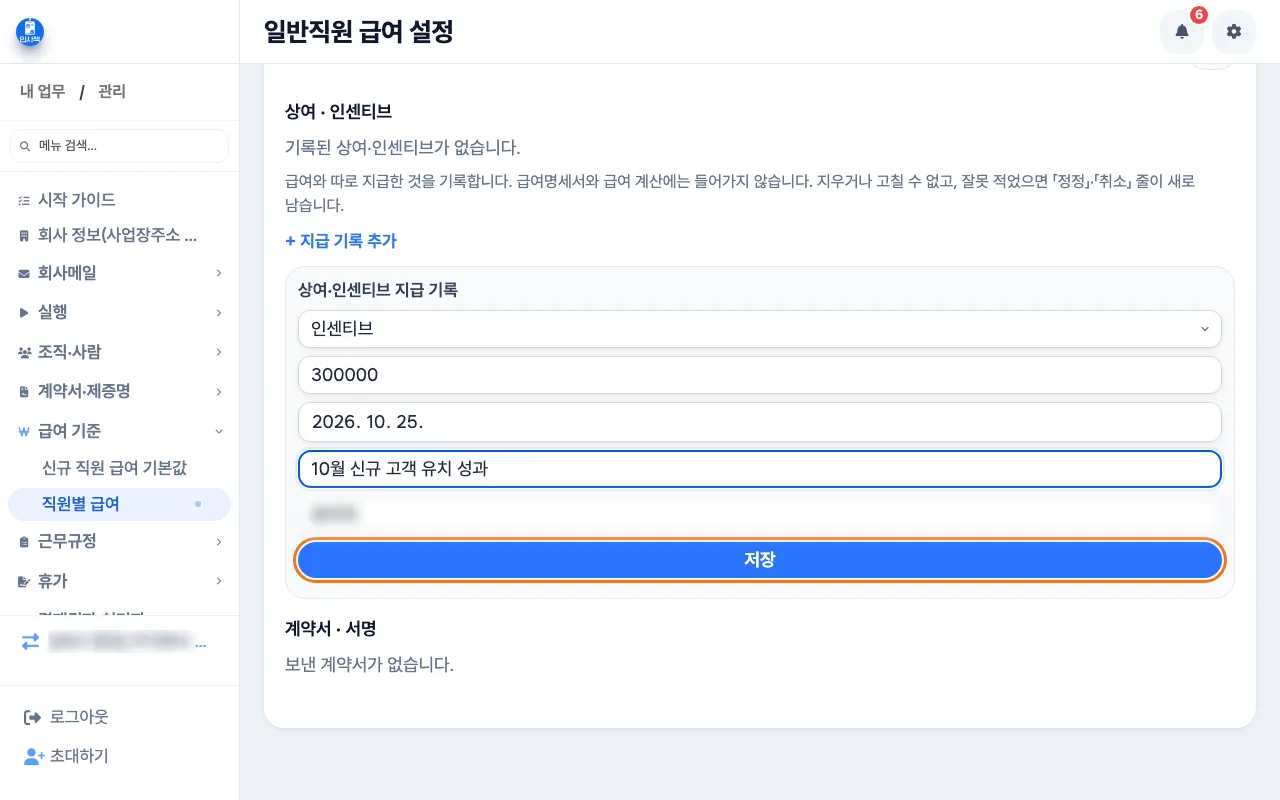Click the date field 2026. 10. 25.
Viewport: 1280px width, 800px height.
coord(760,422)
